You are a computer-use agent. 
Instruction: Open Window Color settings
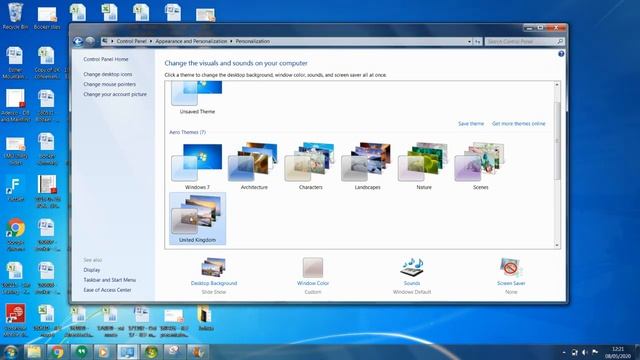(x=313, y=276)
